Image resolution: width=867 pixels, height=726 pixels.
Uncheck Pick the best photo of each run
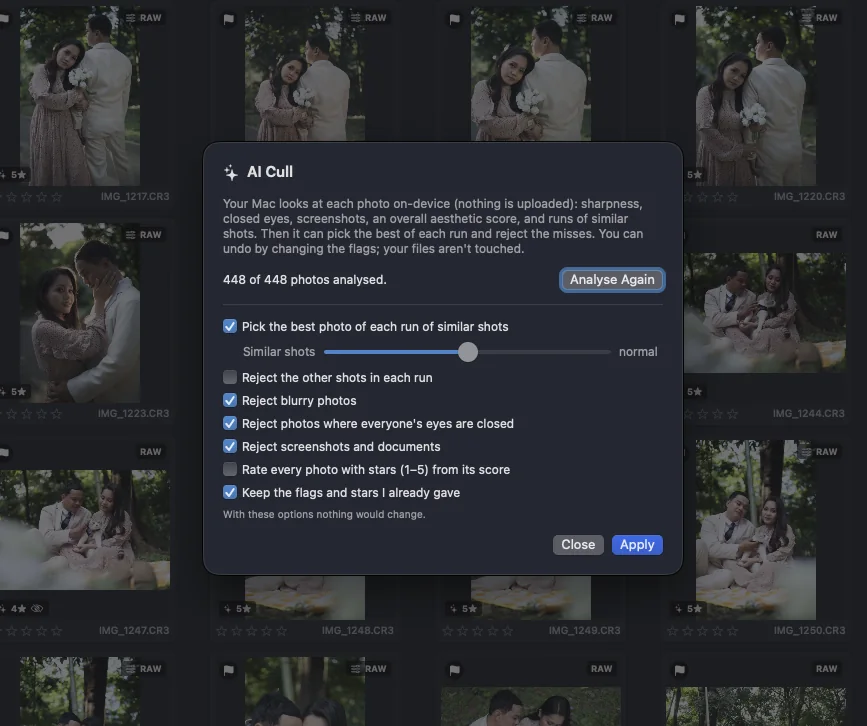230,326
